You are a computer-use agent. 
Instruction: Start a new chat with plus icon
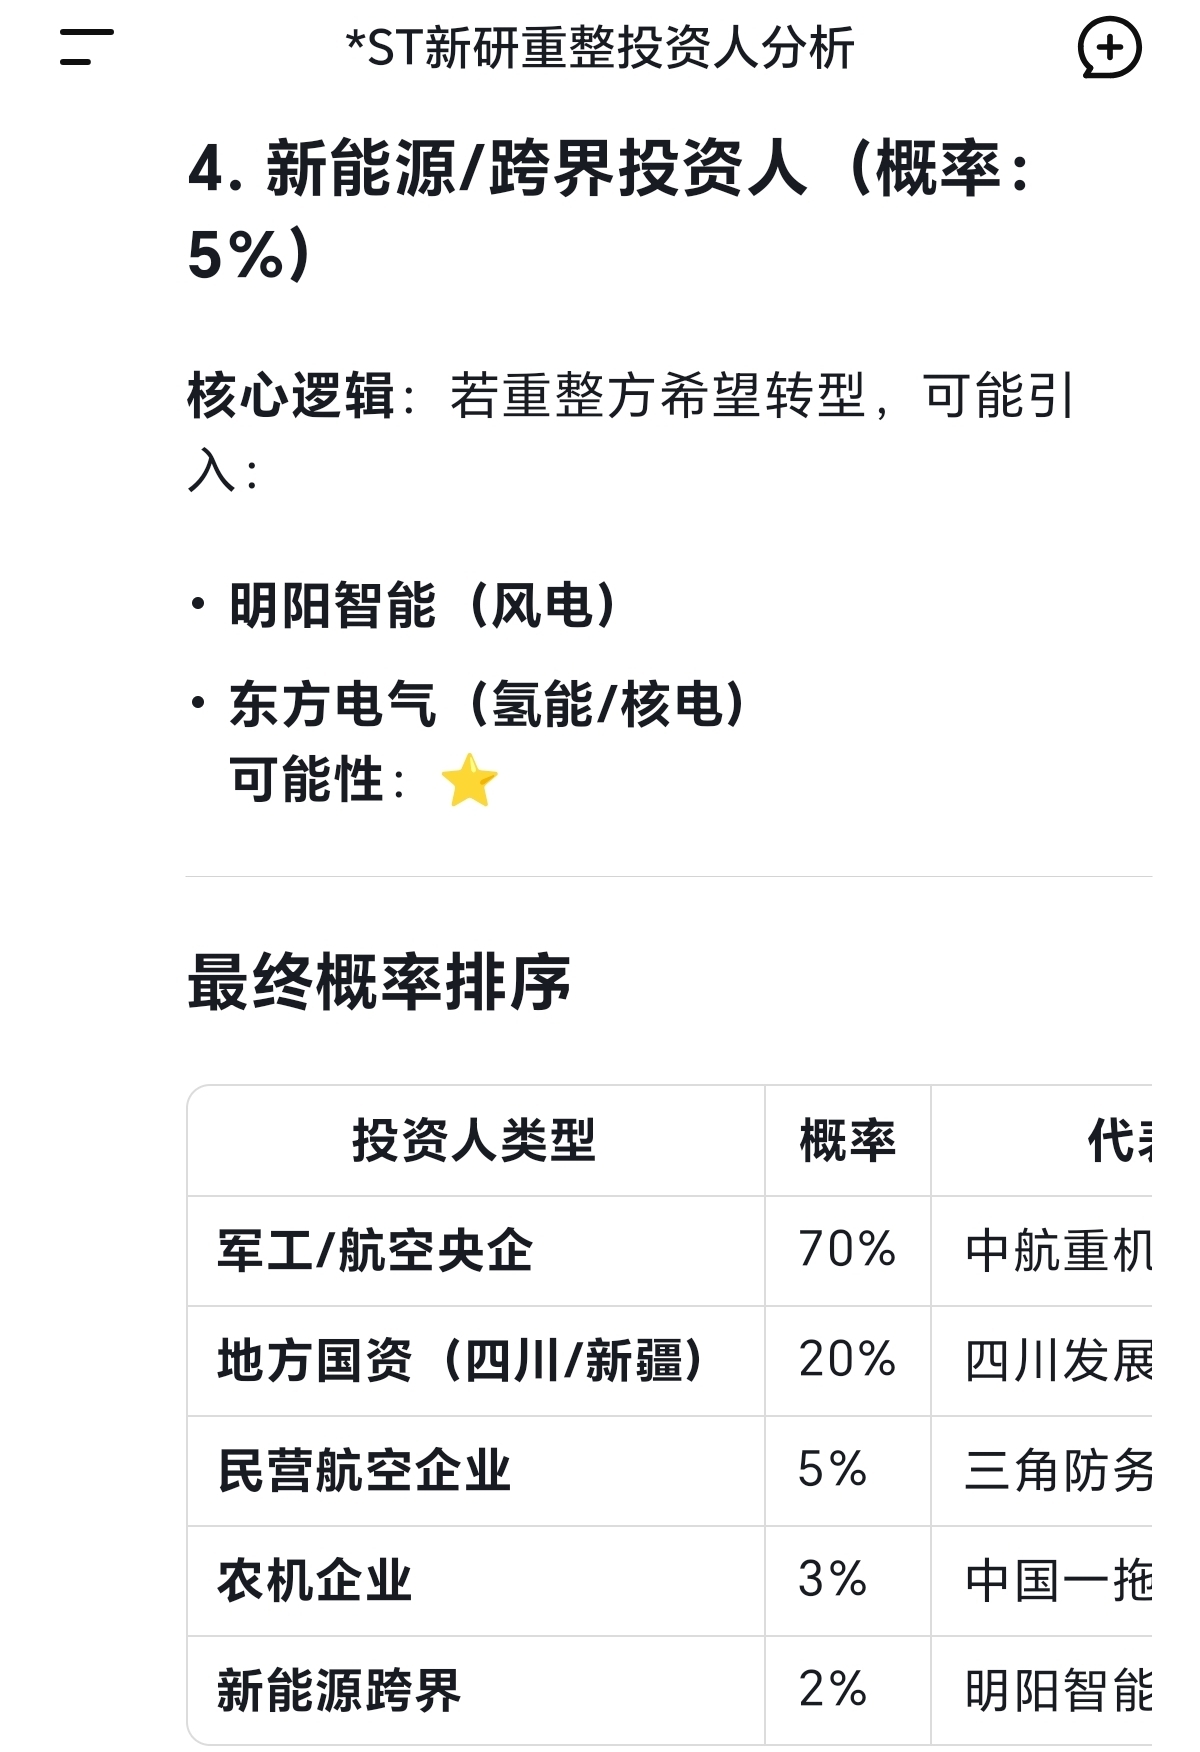tap(1109, 48)
